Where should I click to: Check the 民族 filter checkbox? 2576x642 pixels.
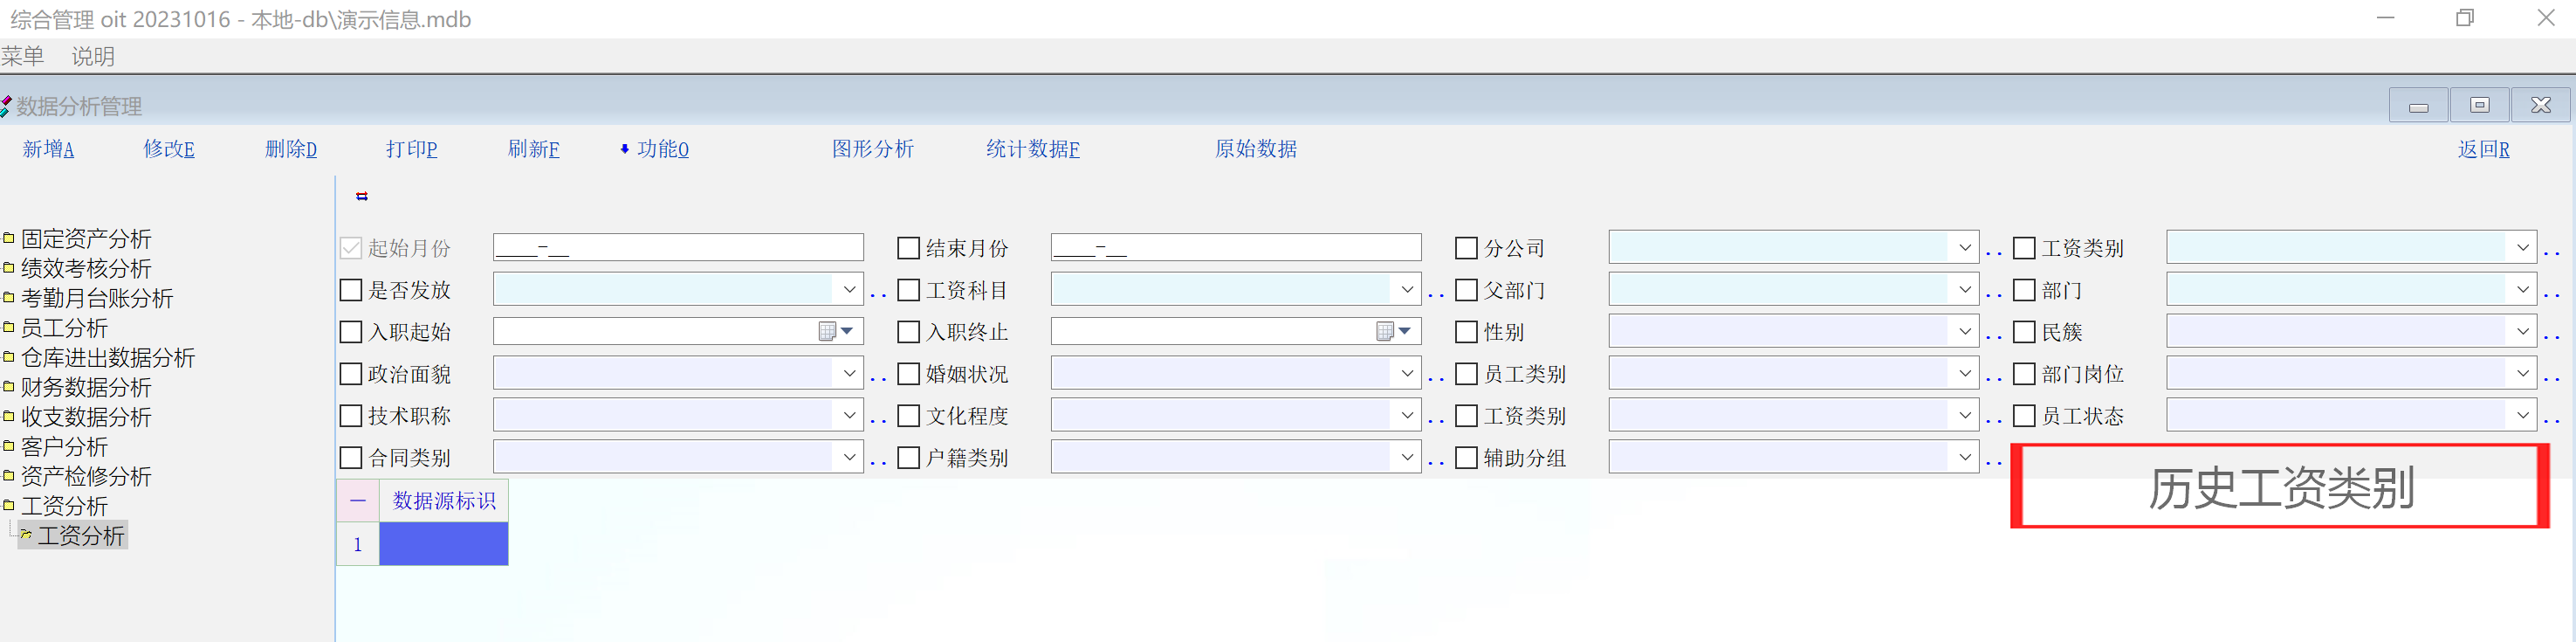[2024, 332]
